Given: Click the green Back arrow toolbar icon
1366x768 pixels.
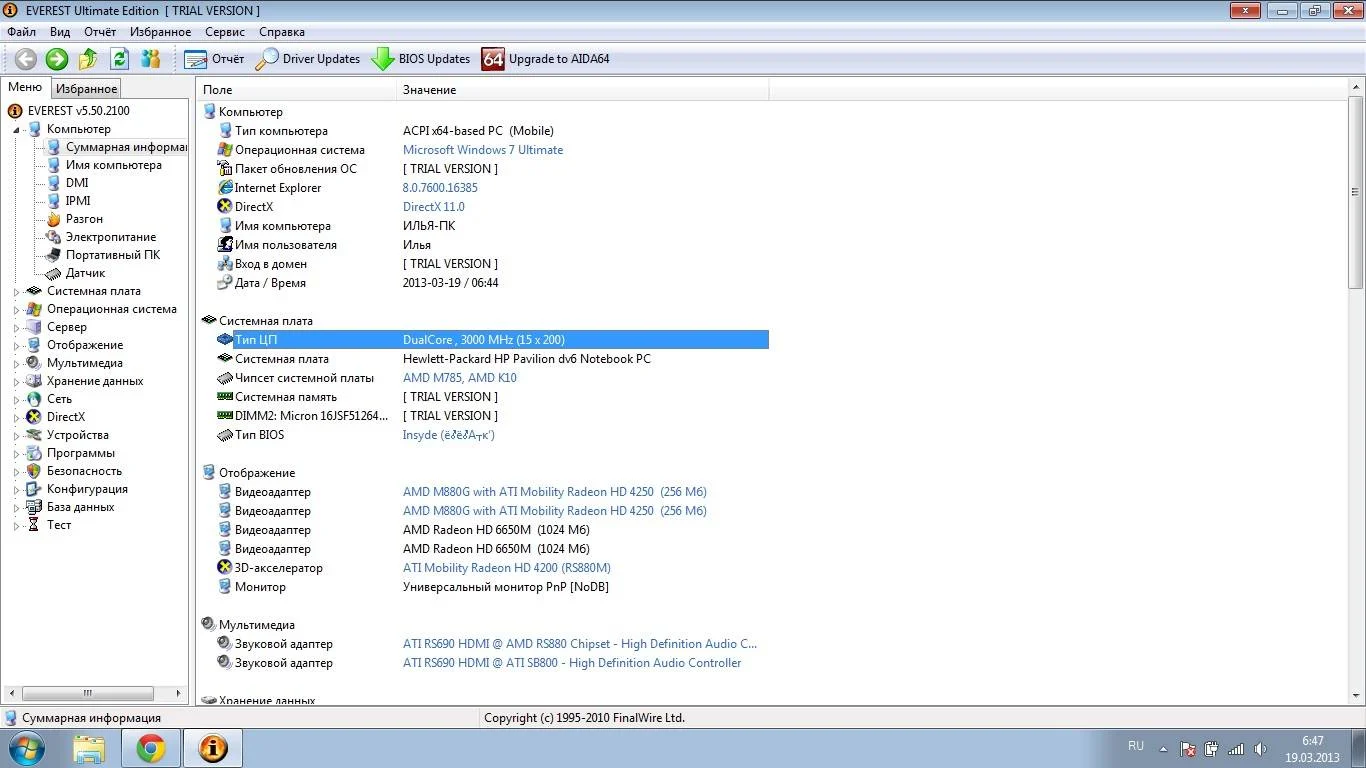Looking at the screenshot, I should click(x=26, y=59).
